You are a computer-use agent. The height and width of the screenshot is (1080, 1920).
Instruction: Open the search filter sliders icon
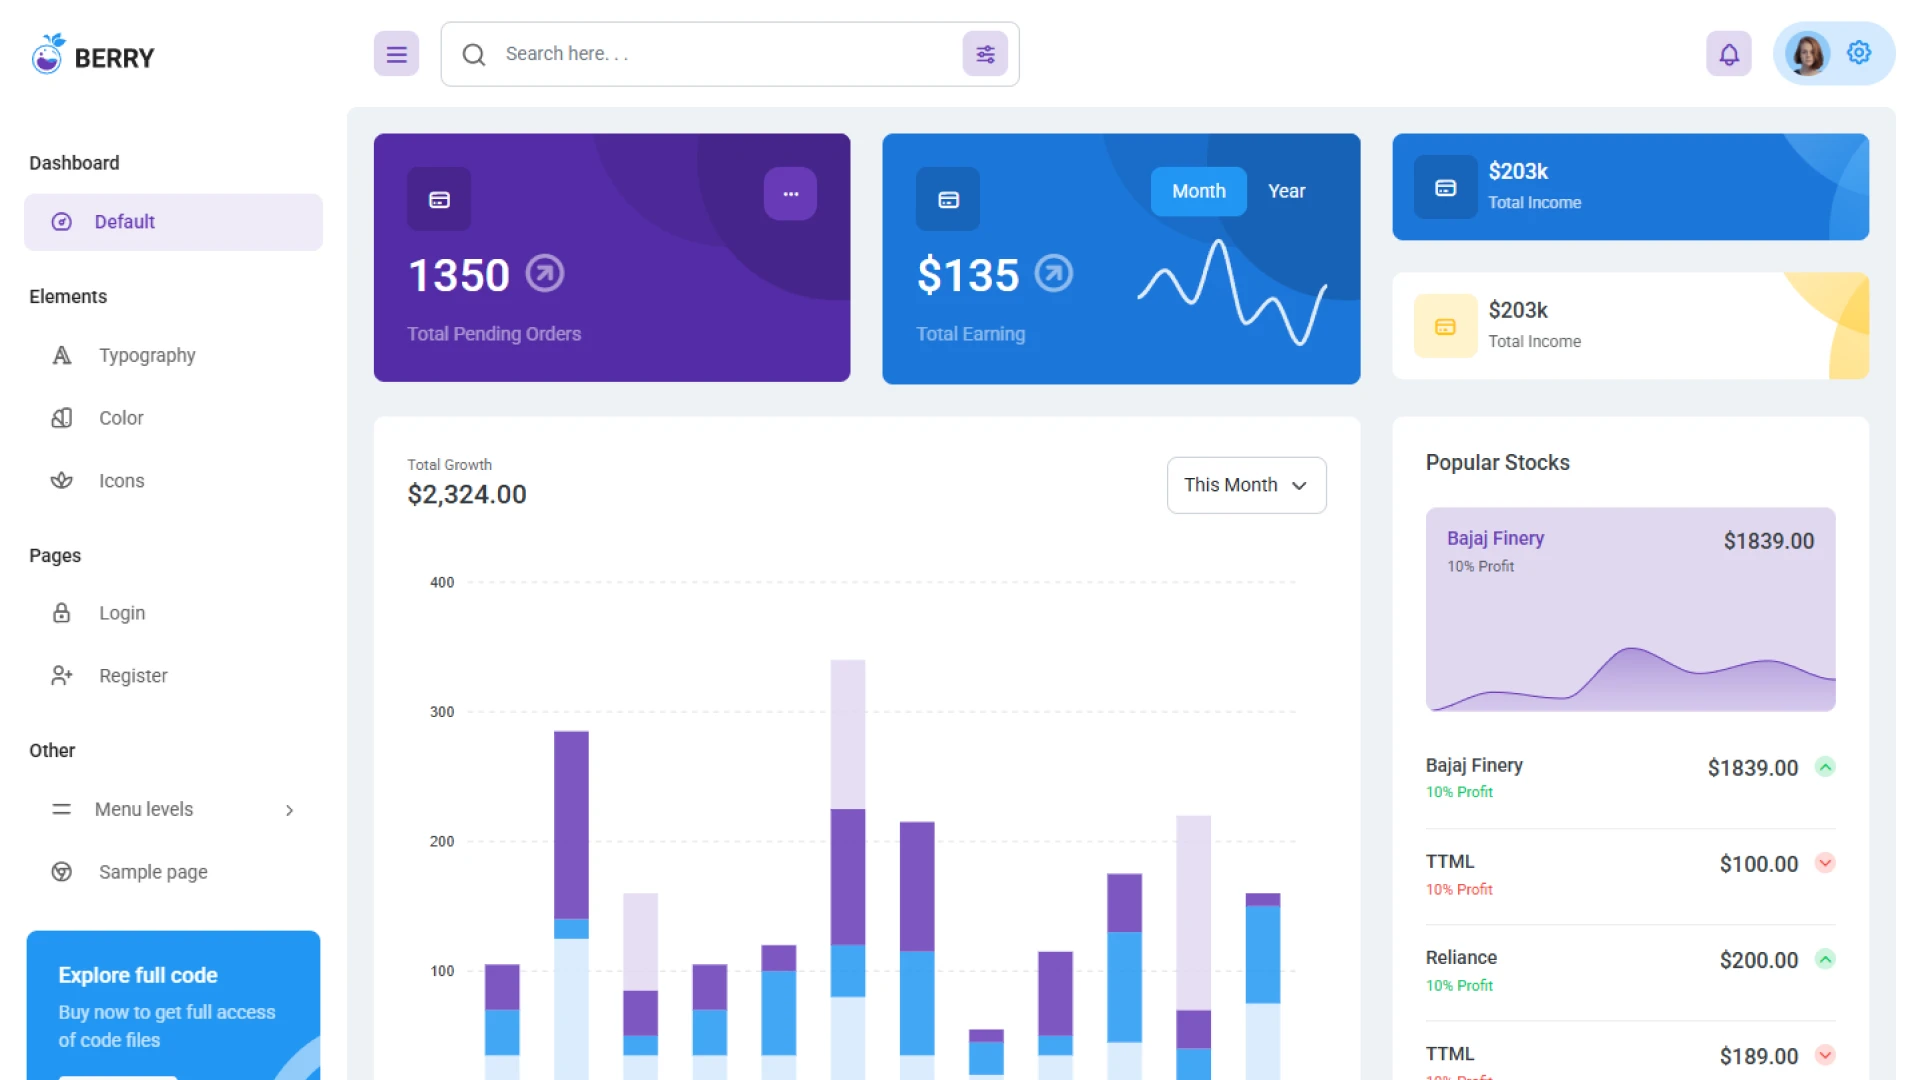point(985,54)
